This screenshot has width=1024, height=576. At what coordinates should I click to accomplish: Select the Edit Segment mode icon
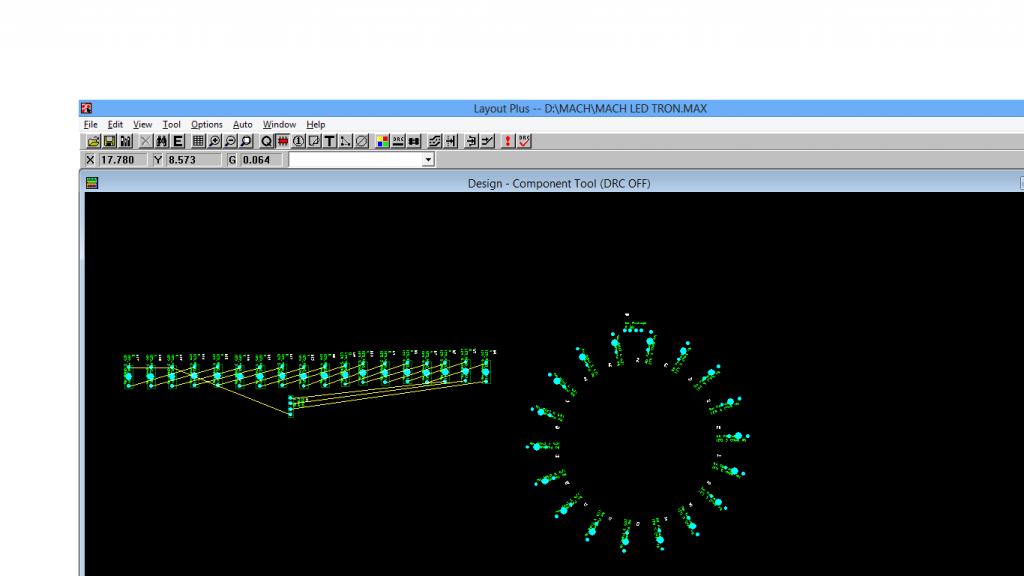coord(471,141)
